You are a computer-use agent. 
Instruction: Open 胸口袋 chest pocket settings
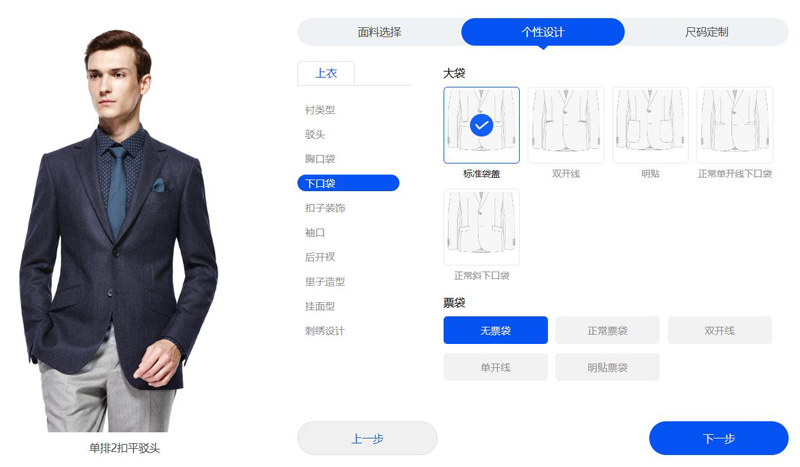click(x=320, y=159)
